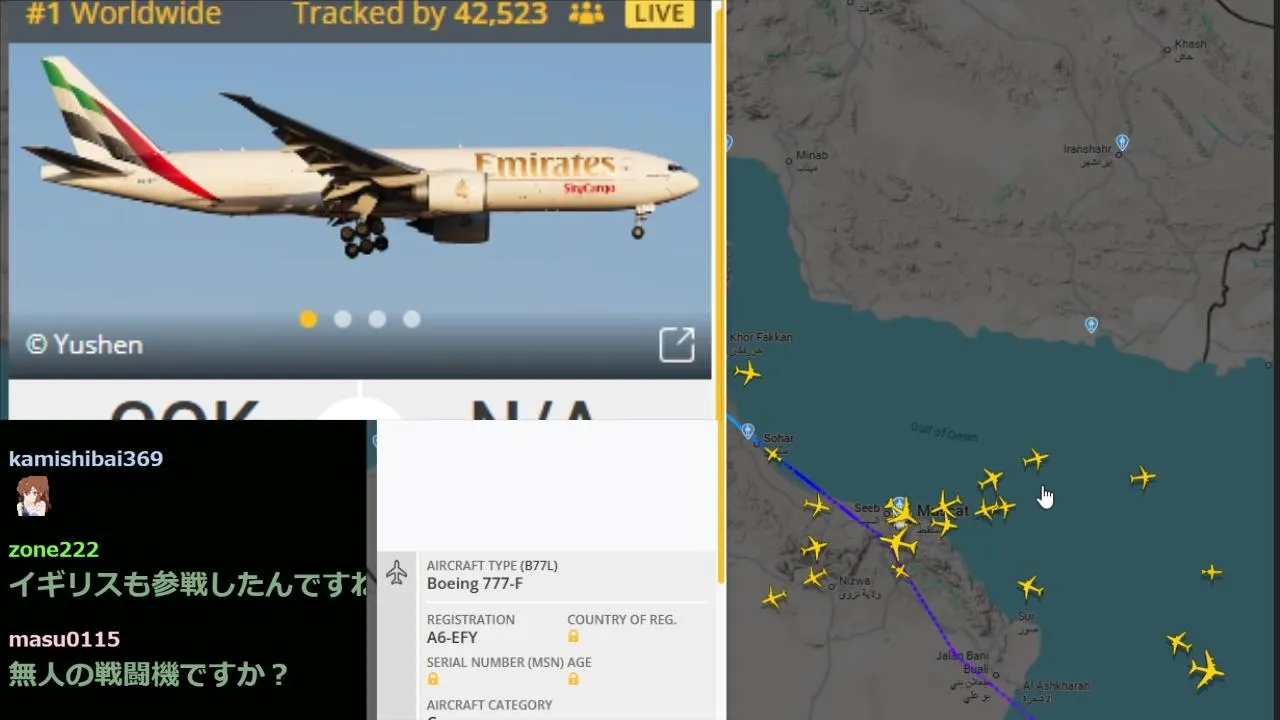Click the LIVE badge

(660, 14)
